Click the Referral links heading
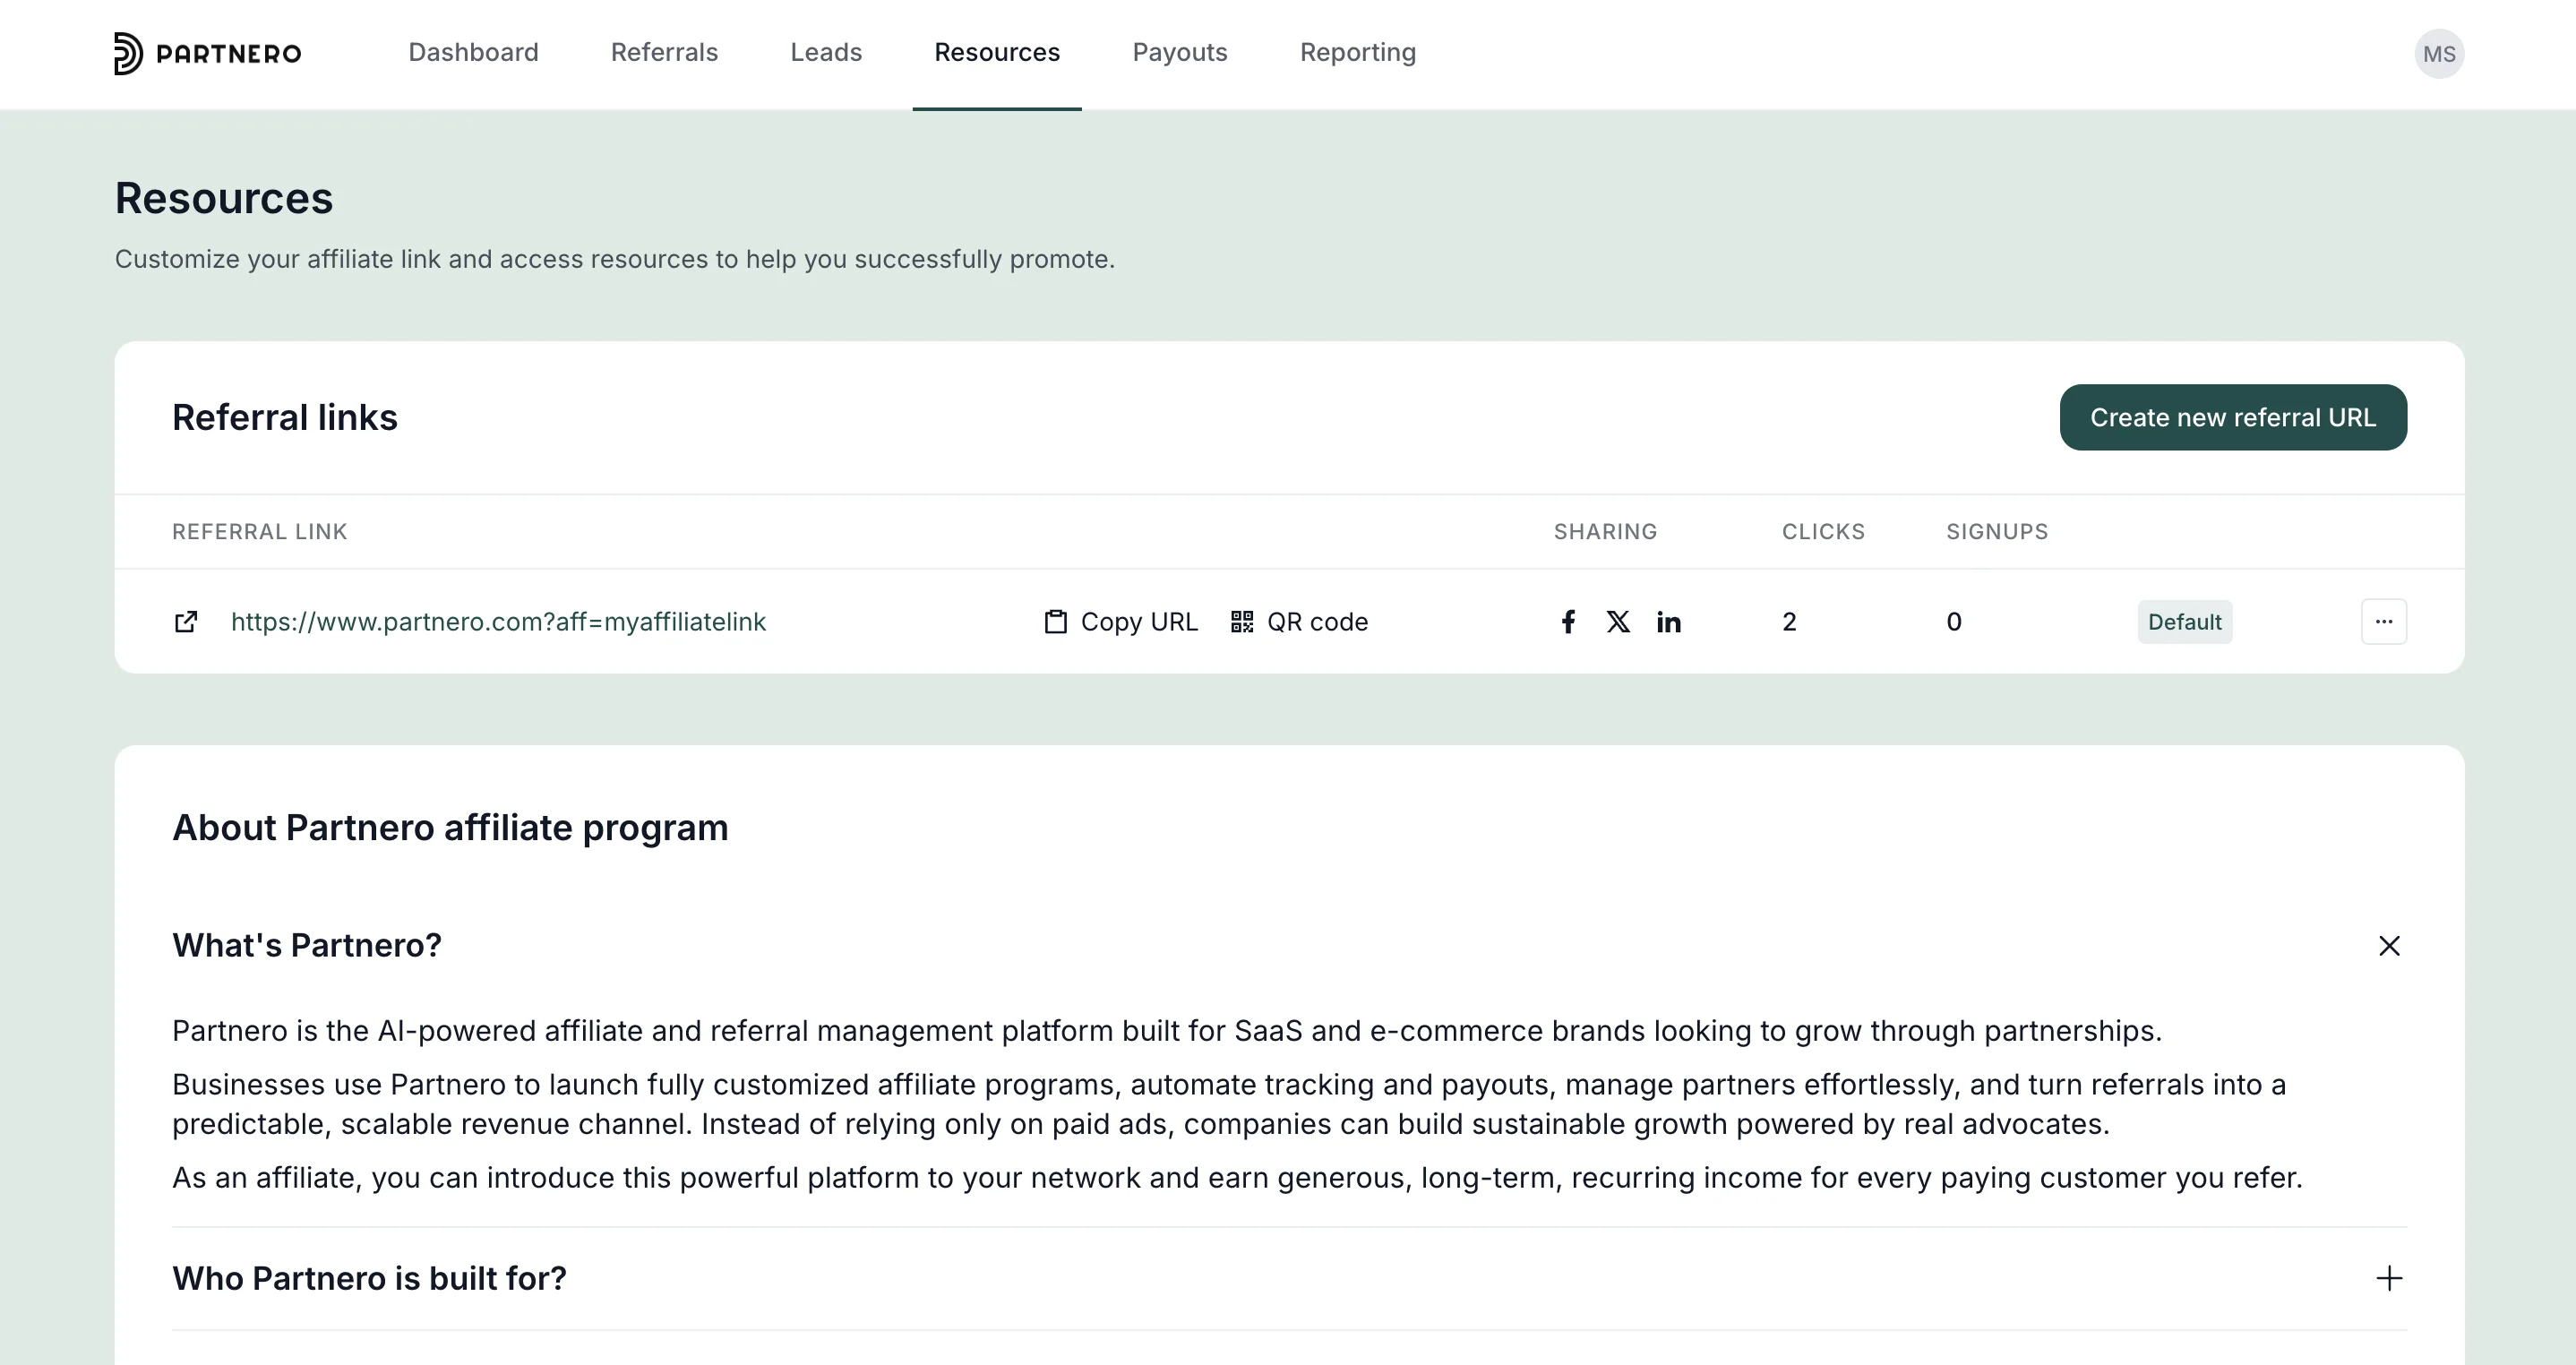The width and height of the screenshot is (2576, 1365). coord(285,417)
